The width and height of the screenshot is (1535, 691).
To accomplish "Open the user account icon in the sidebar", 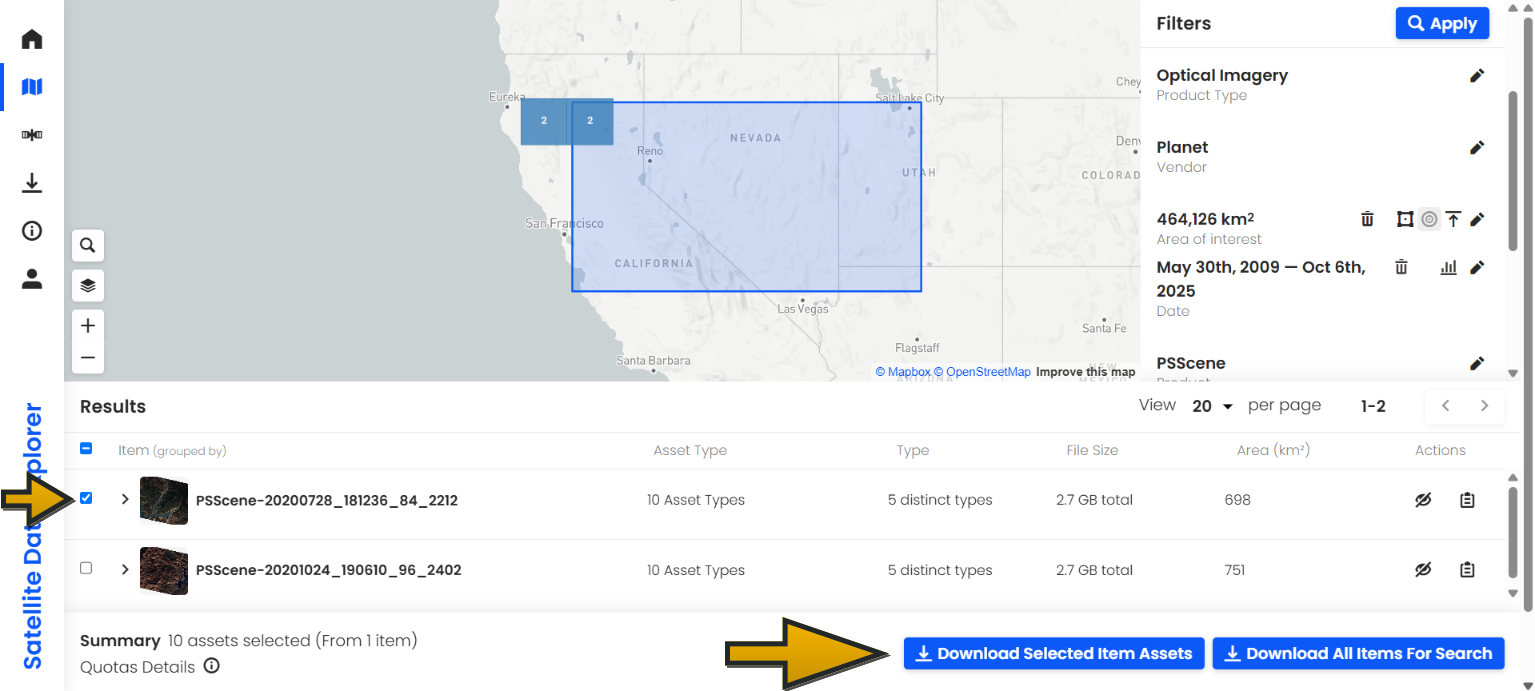I will (x=31, y=279).
